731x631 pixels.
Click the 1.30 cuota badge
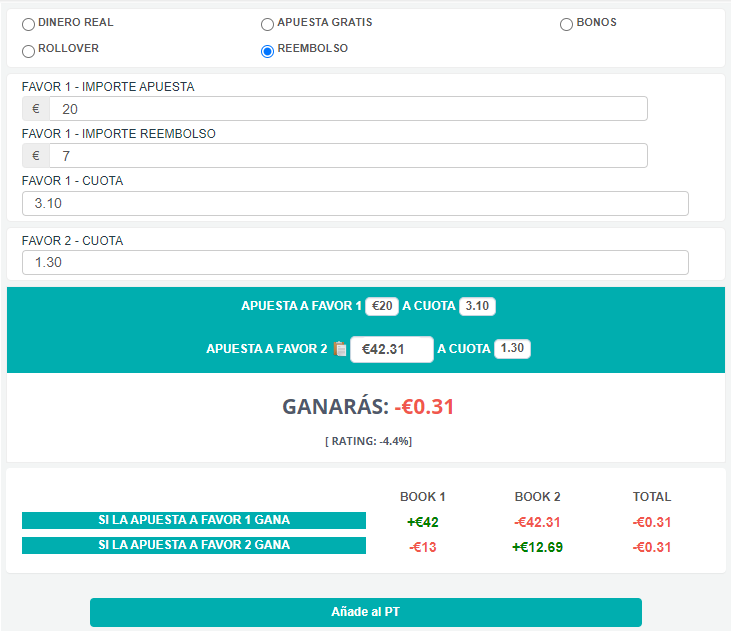click(x=512, y=348)
